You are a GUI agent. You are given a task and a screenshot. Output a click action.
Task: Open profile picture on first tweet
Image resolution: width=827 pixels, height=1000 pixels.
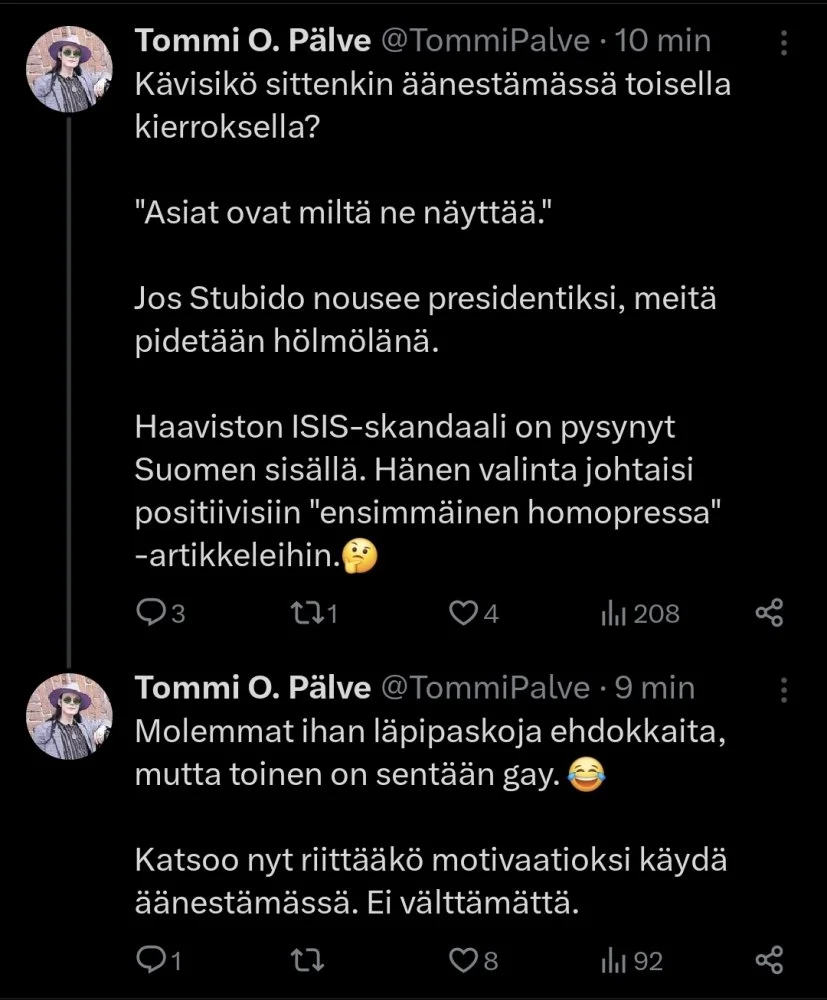(x=66, y=67)
